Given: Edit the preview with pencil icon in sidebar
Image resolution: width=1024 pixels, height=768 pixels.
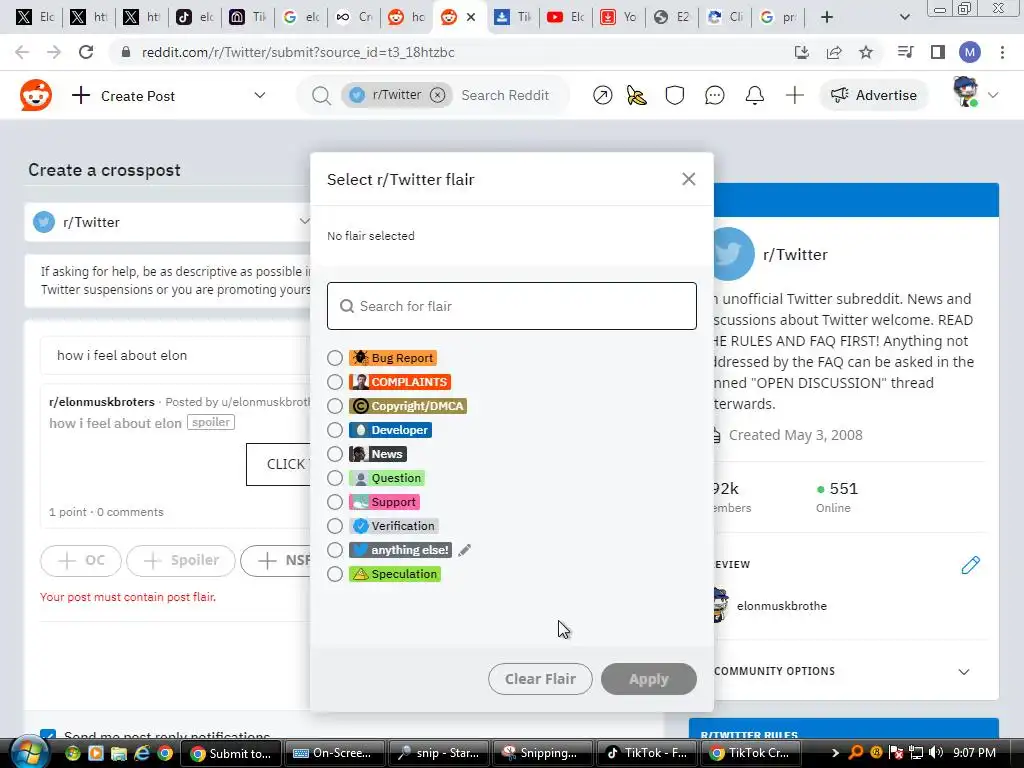Looking at the screenshot, I should click(970, 565).
